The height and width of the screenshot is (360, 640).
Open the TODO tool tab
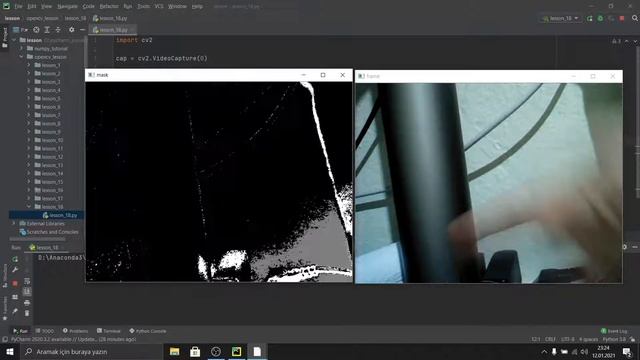(x=45, y=331)
